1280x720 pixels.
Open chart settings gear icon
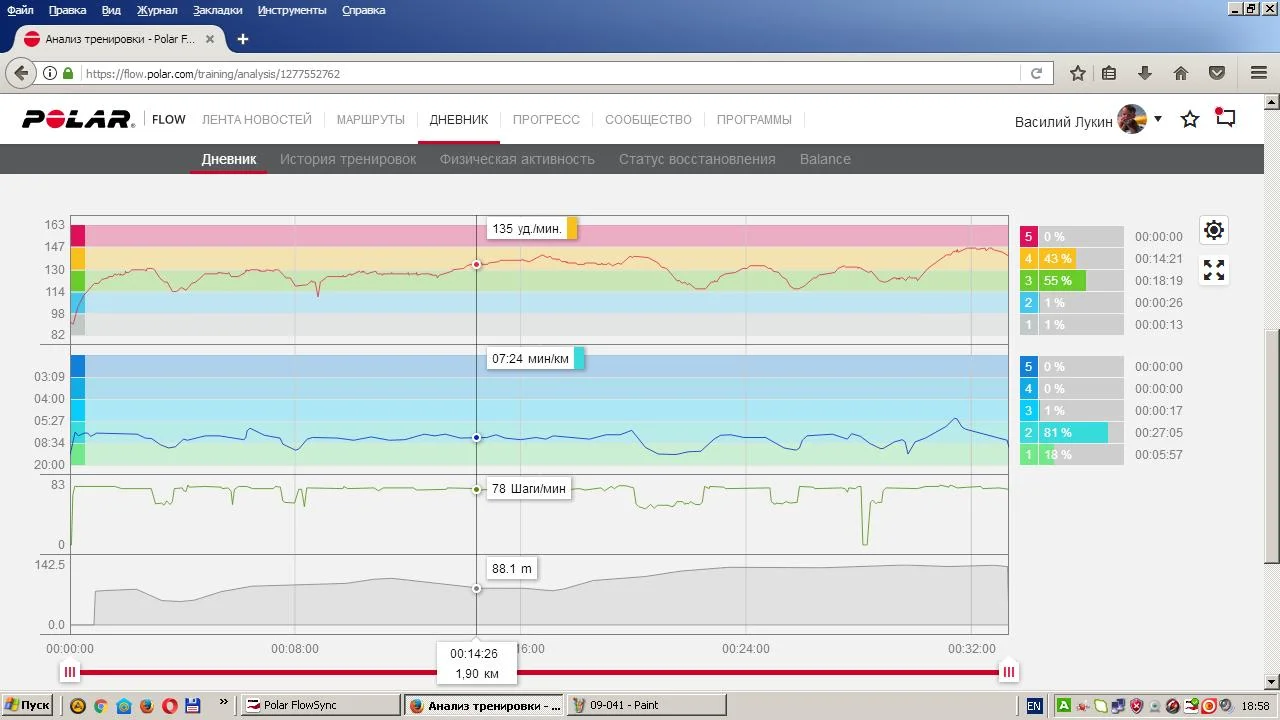(x=1213, y=230)
